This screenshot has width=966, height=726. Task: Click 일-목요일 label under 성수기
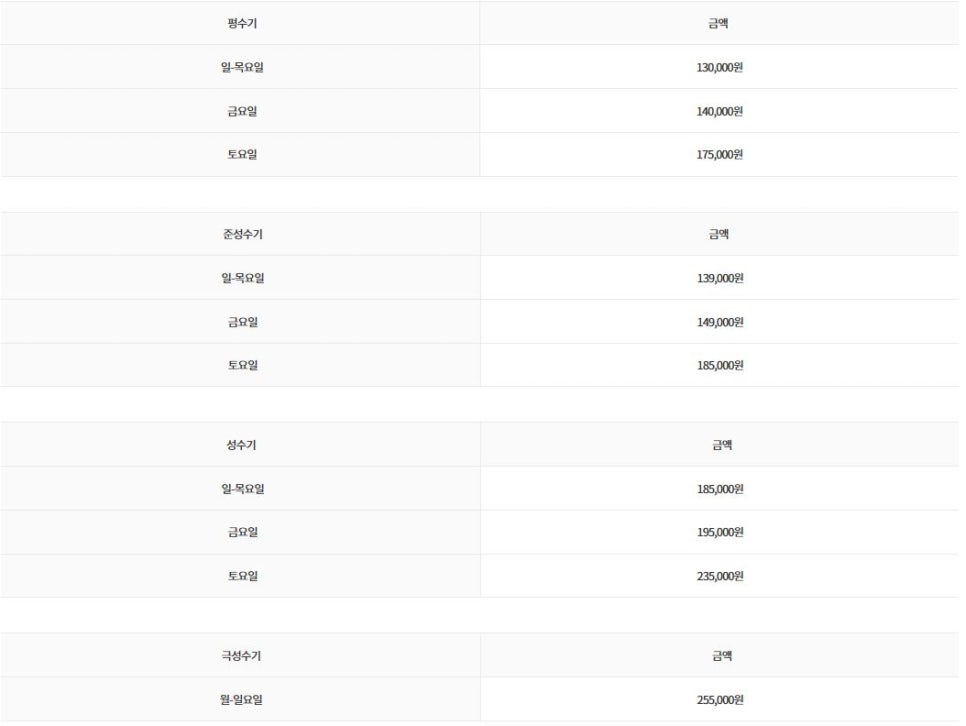point(242,489)
